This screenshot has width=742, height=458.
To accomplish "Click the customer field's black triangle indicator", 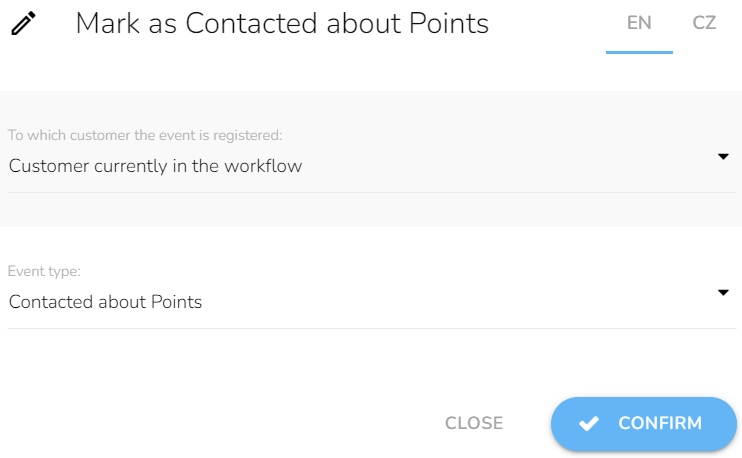I will [723, 157].
